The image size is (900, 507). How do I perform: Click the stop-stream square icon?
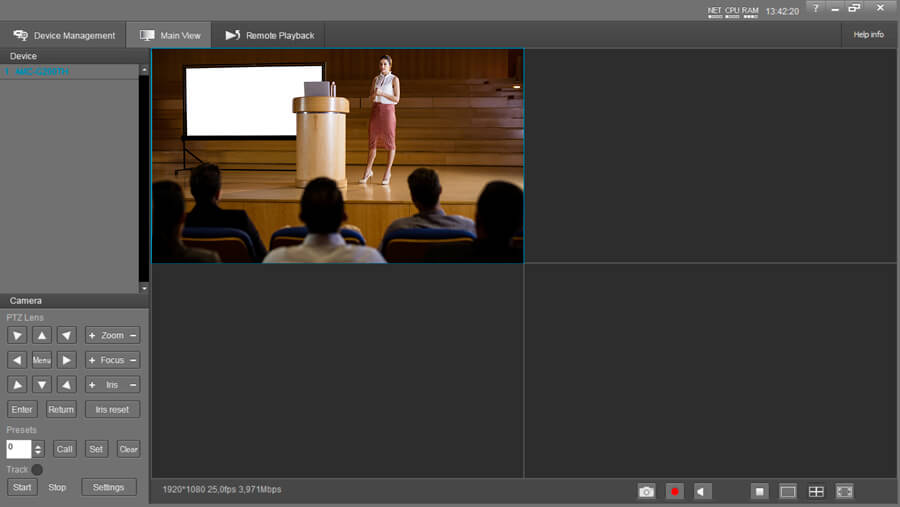click(x=760, y=491)
